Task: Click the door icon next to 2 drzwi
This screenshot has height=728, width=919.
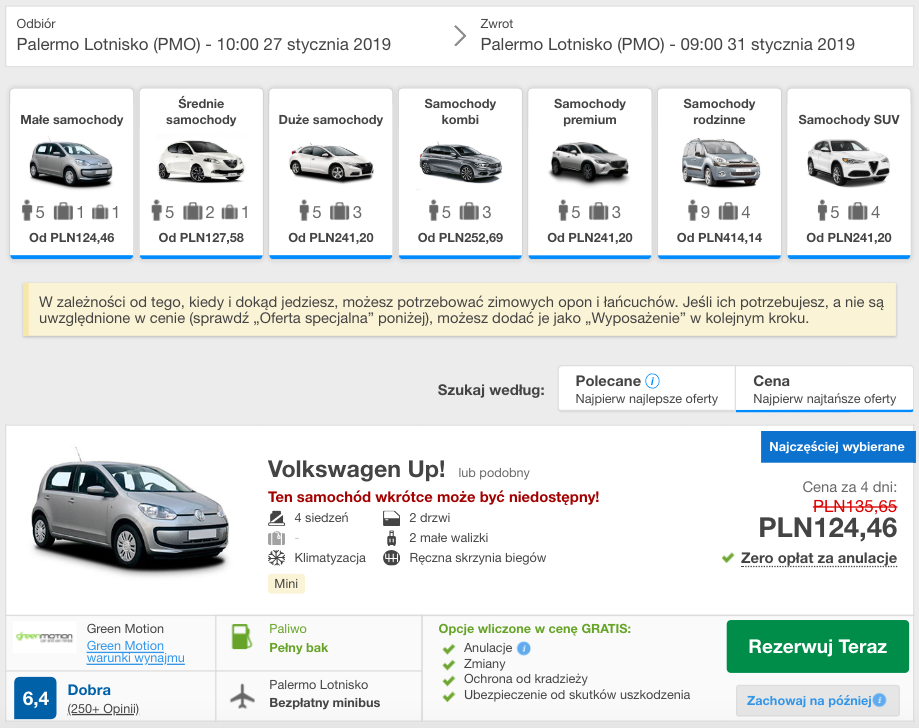Action: (389, 517)
